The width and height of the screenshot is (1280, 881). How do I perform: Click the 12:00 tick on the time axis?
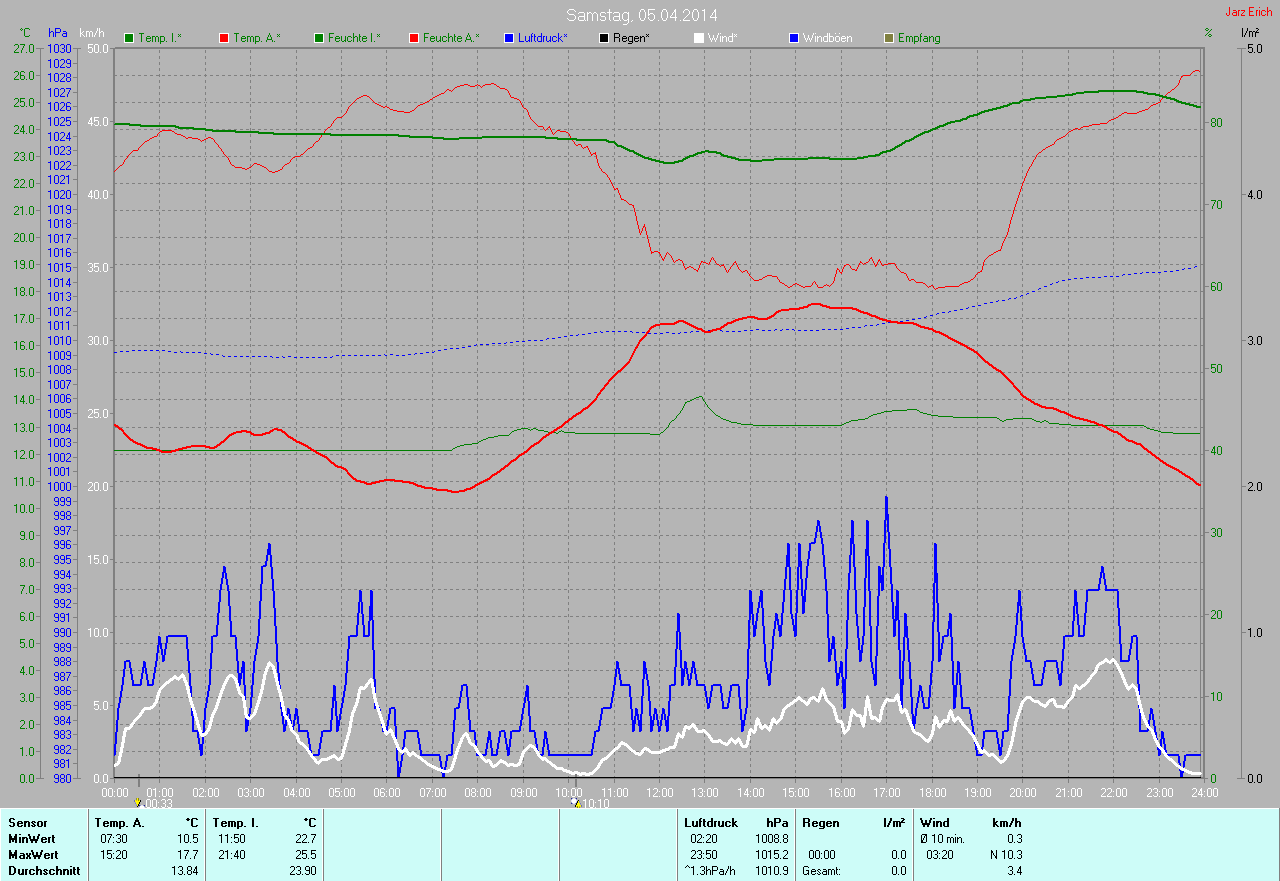pyautogui.click(x=659, y=791)
